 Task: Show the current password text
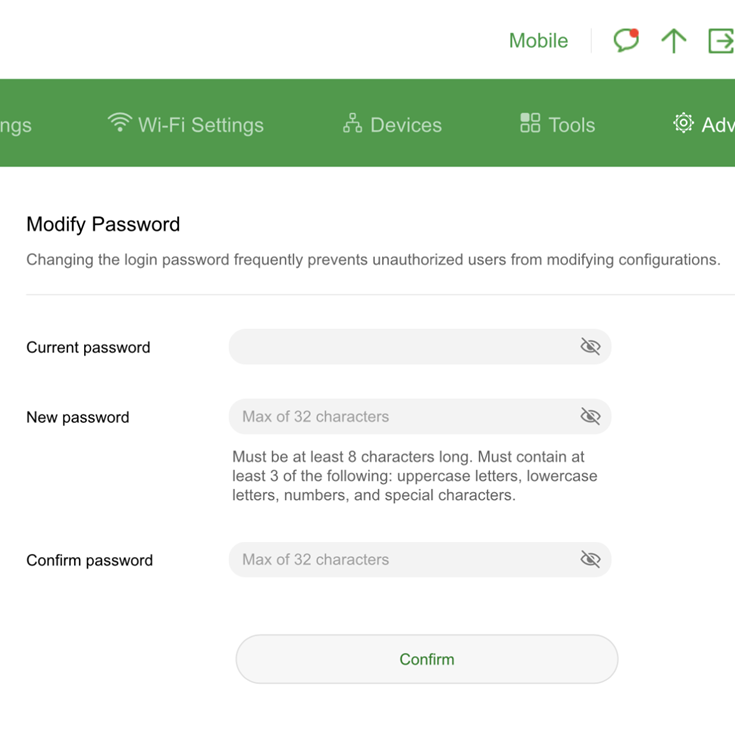[x=590, y=347]
